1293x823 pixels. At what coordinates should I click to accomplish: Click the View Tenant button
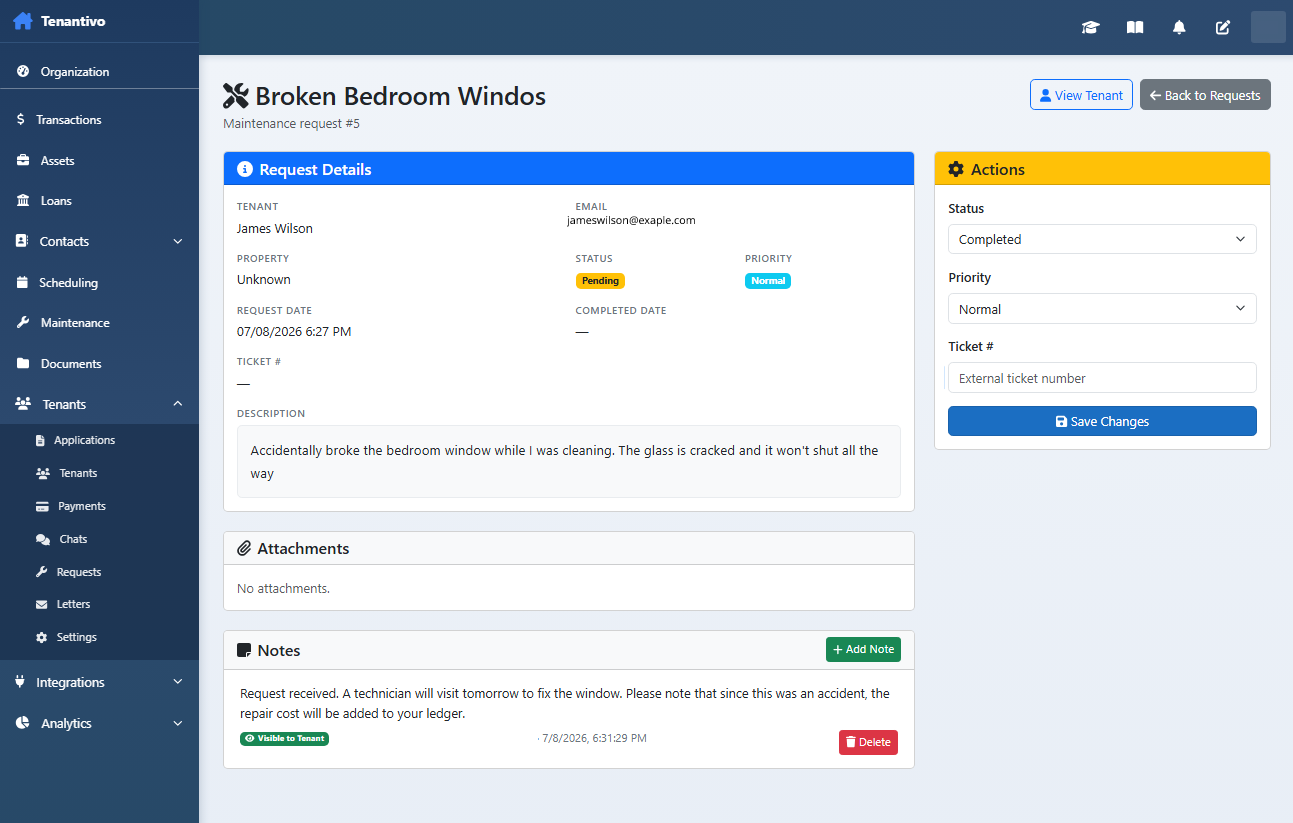click(1081, 95)
